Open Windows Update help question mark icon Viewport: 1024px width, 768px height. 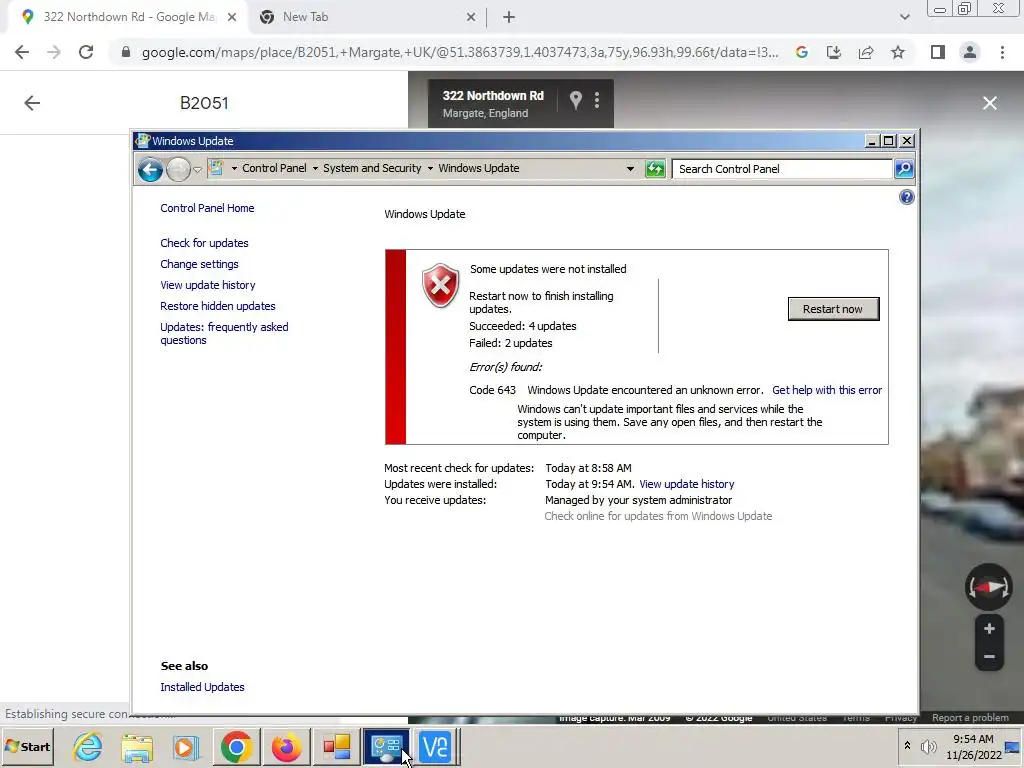pos(906,197)
